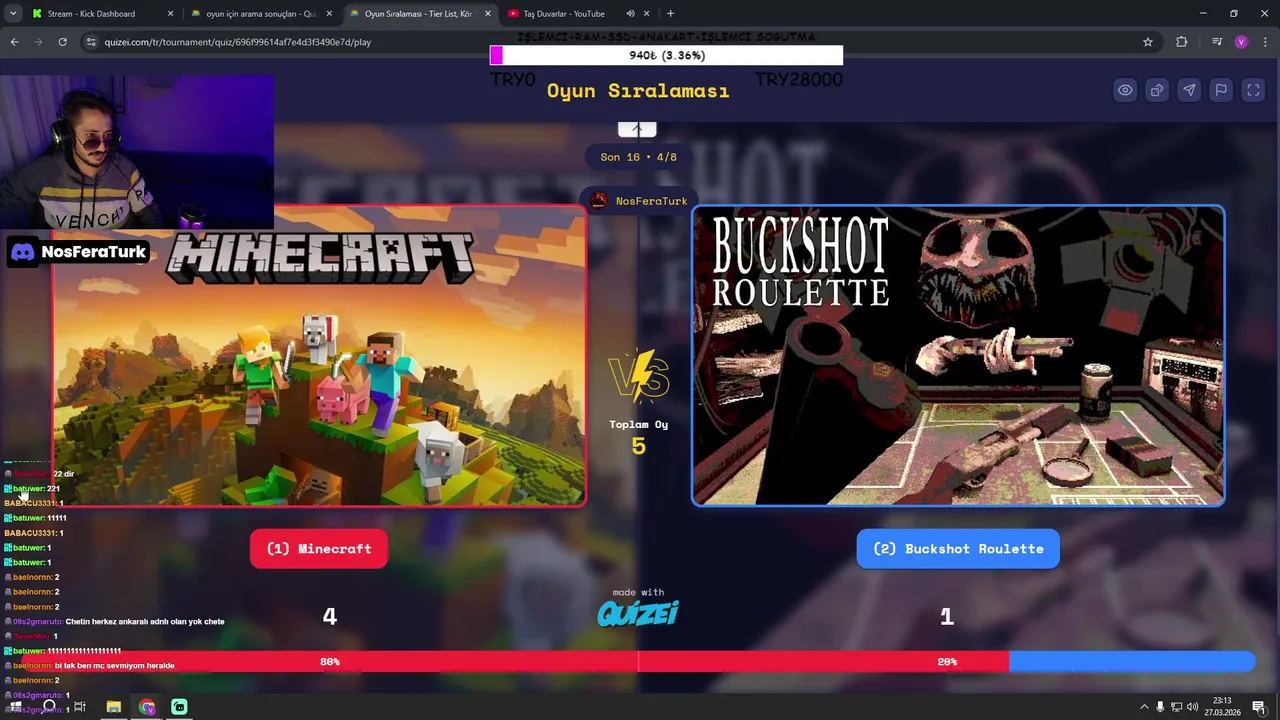Screen dimensions: 1280x720
Task: Enter fullscreen mode icon on Quizei
Action: 1253,90
